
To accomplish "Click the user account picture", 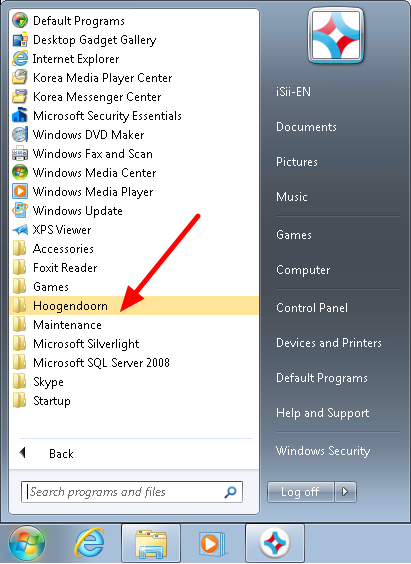I will coord(336,36).
